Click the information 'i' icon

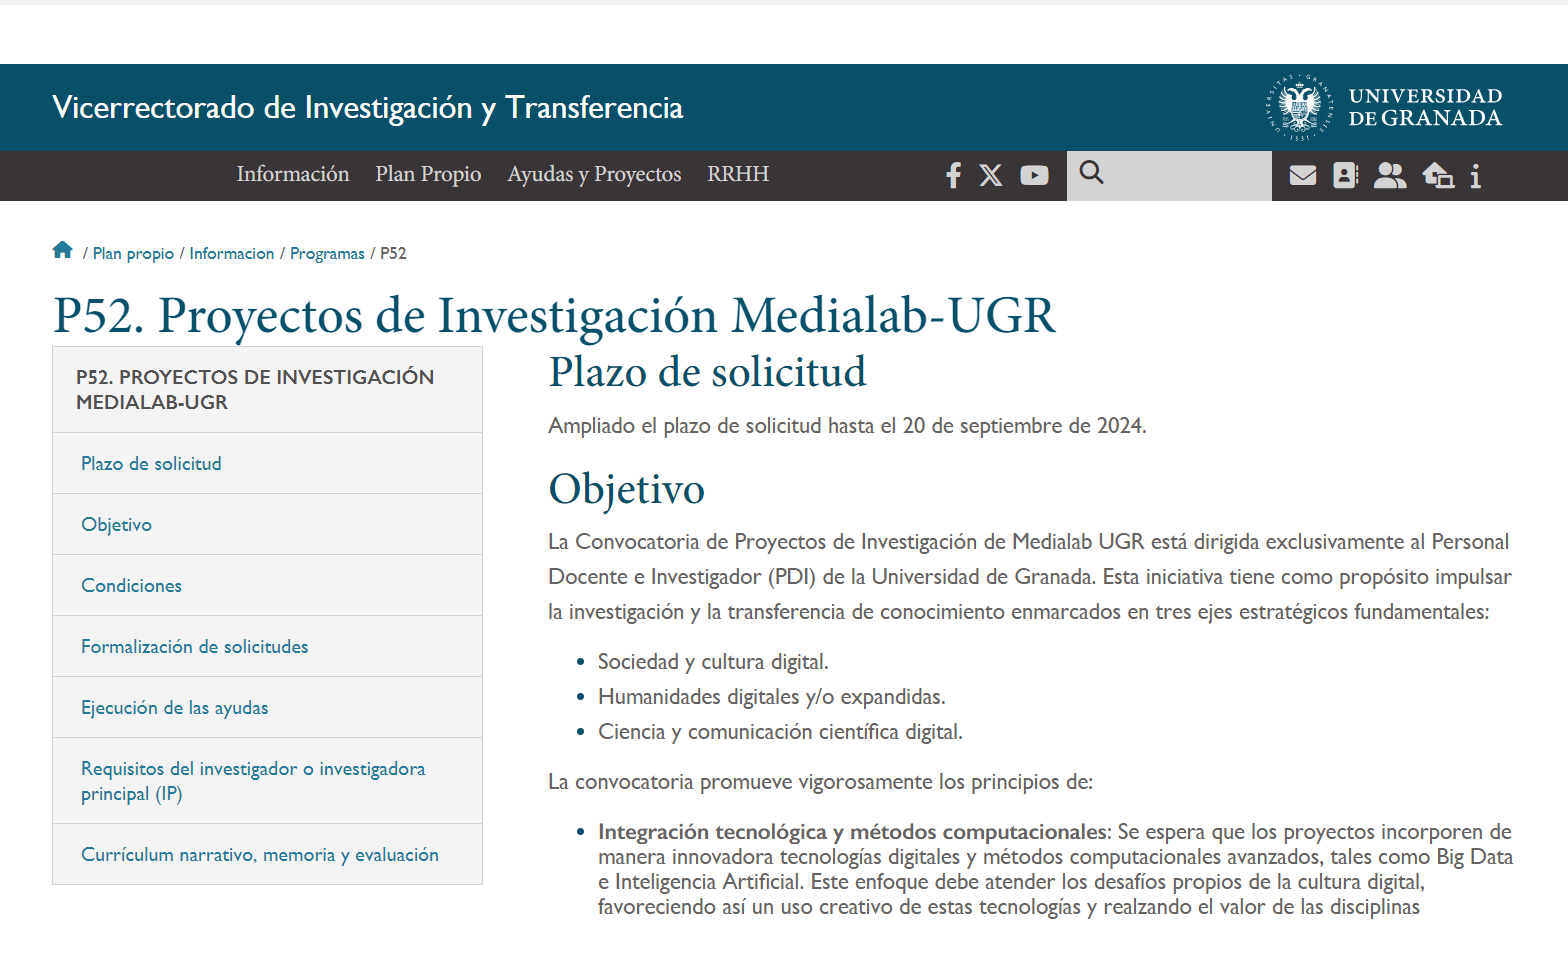click(1475, 176)
